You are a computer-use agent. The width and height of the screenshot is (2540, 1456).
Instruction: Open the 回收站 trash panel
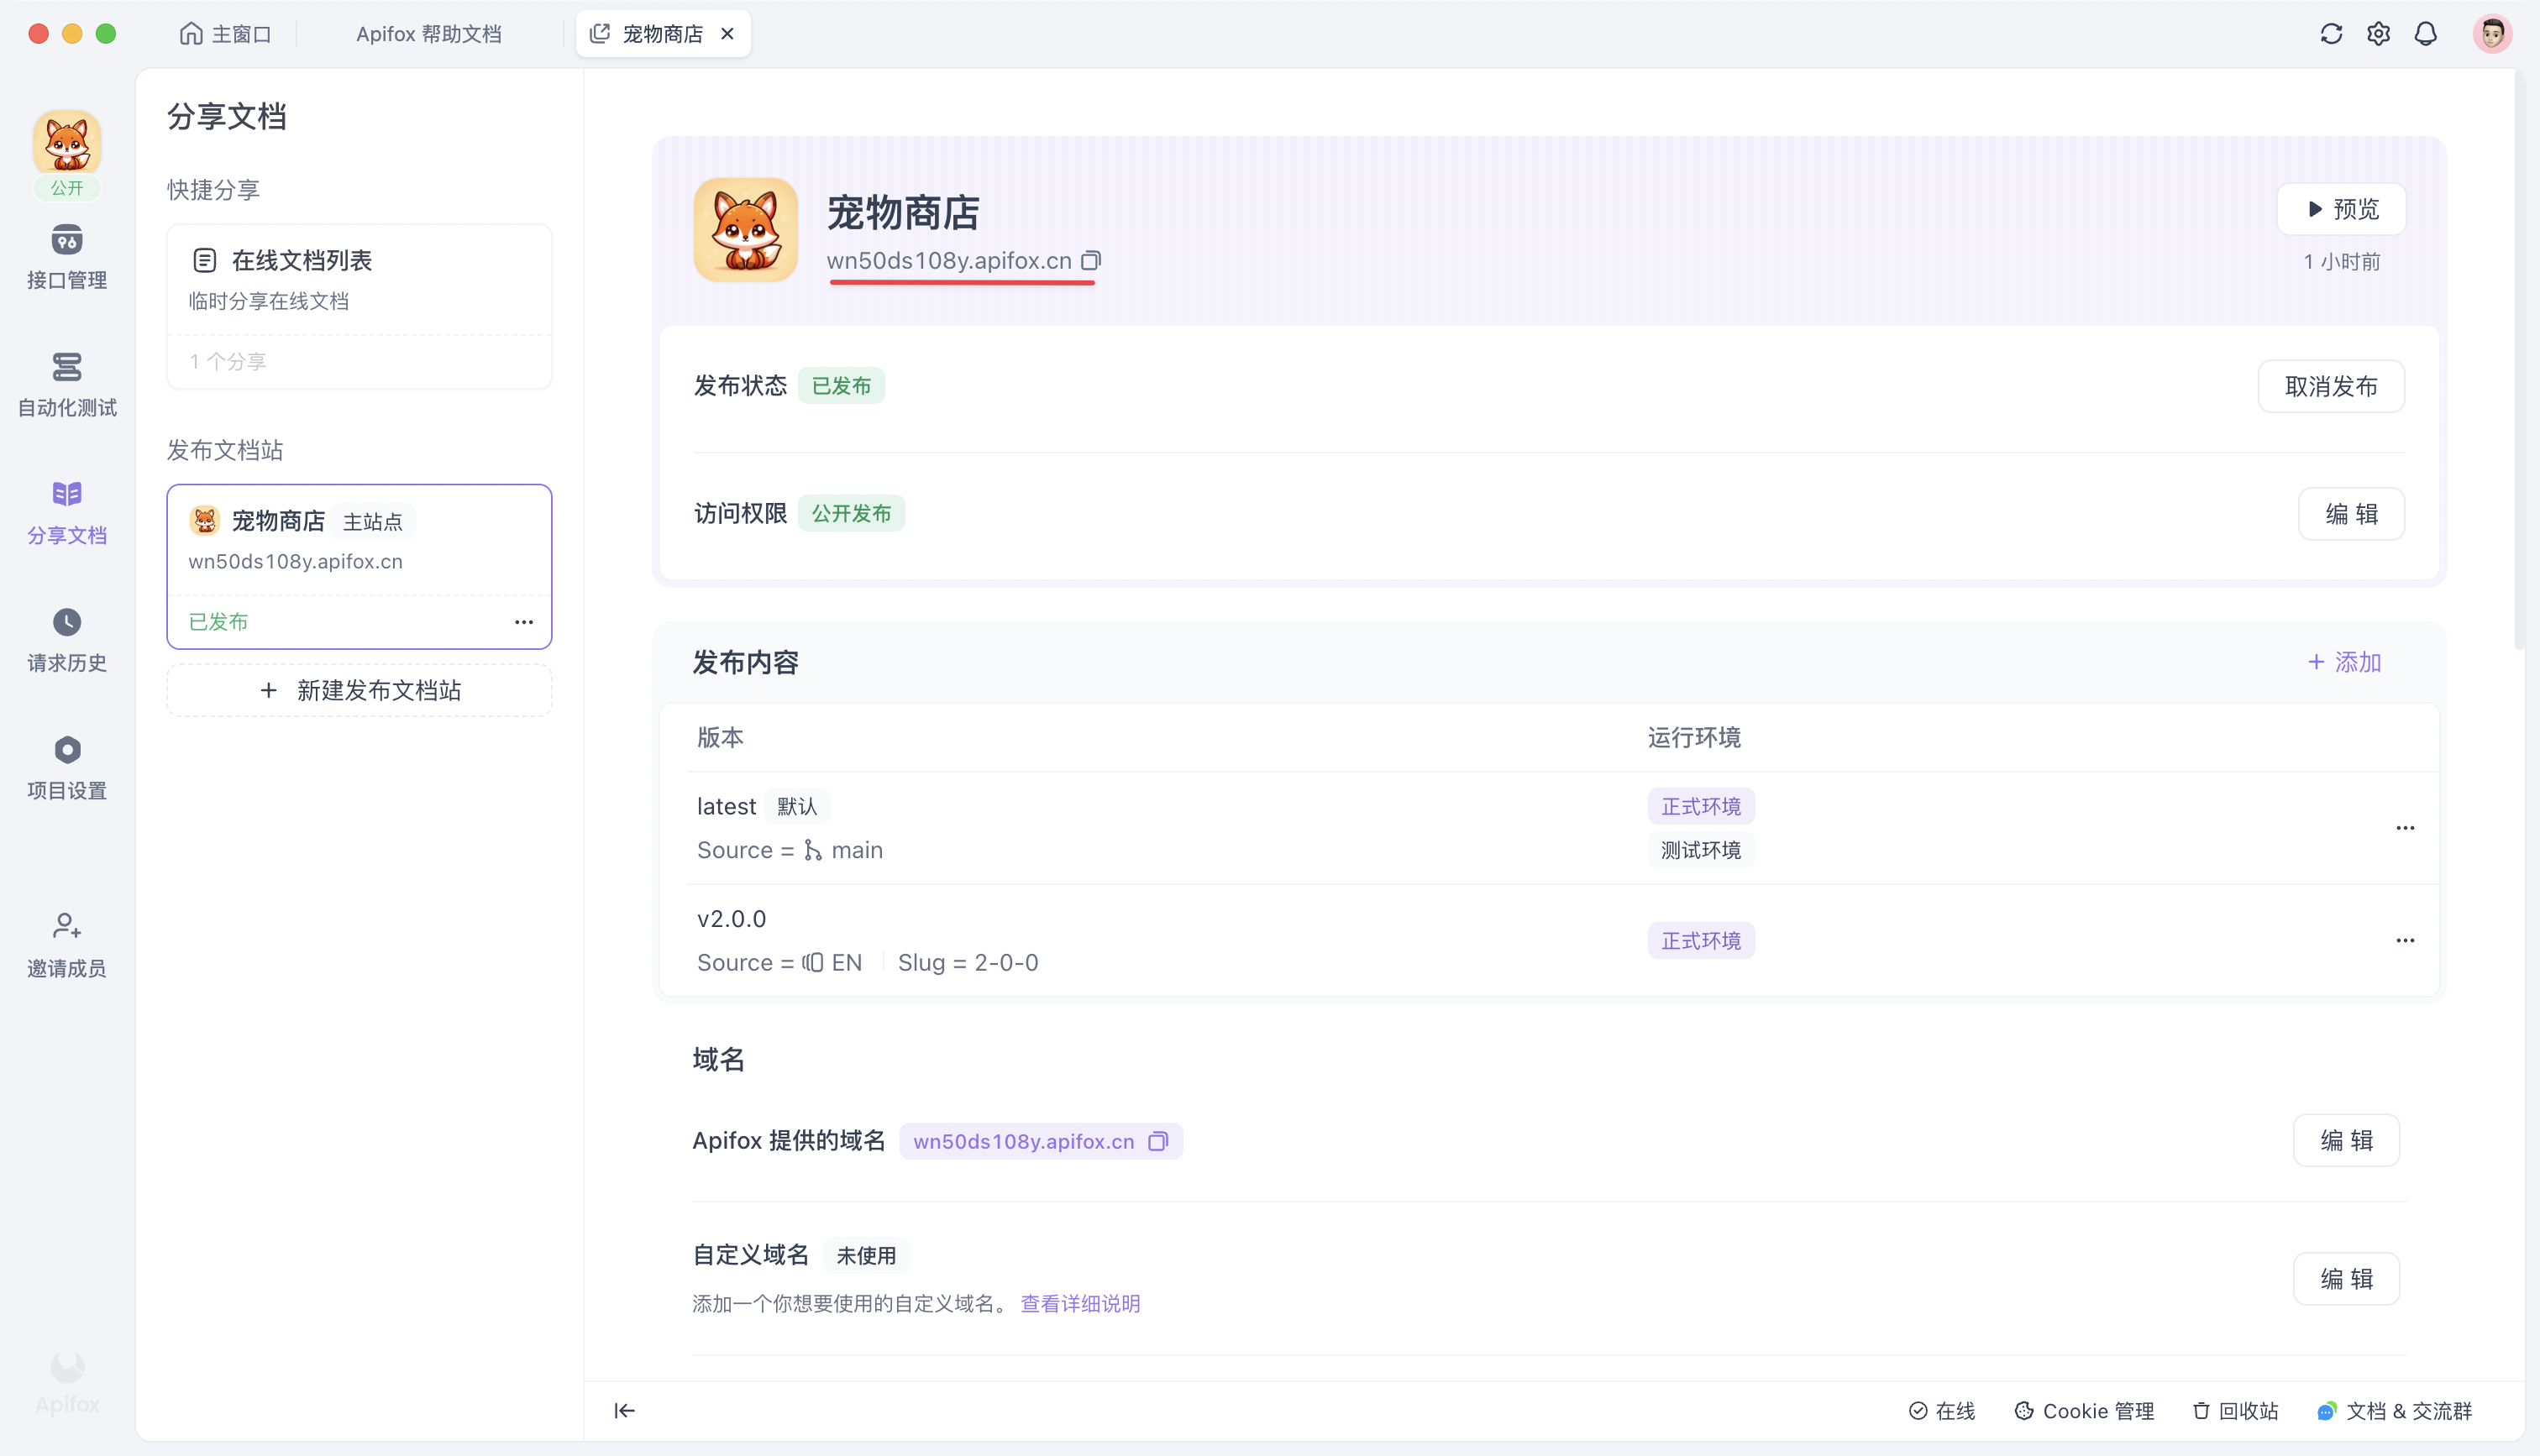pyautogui.click(x=2235, y=1410)
